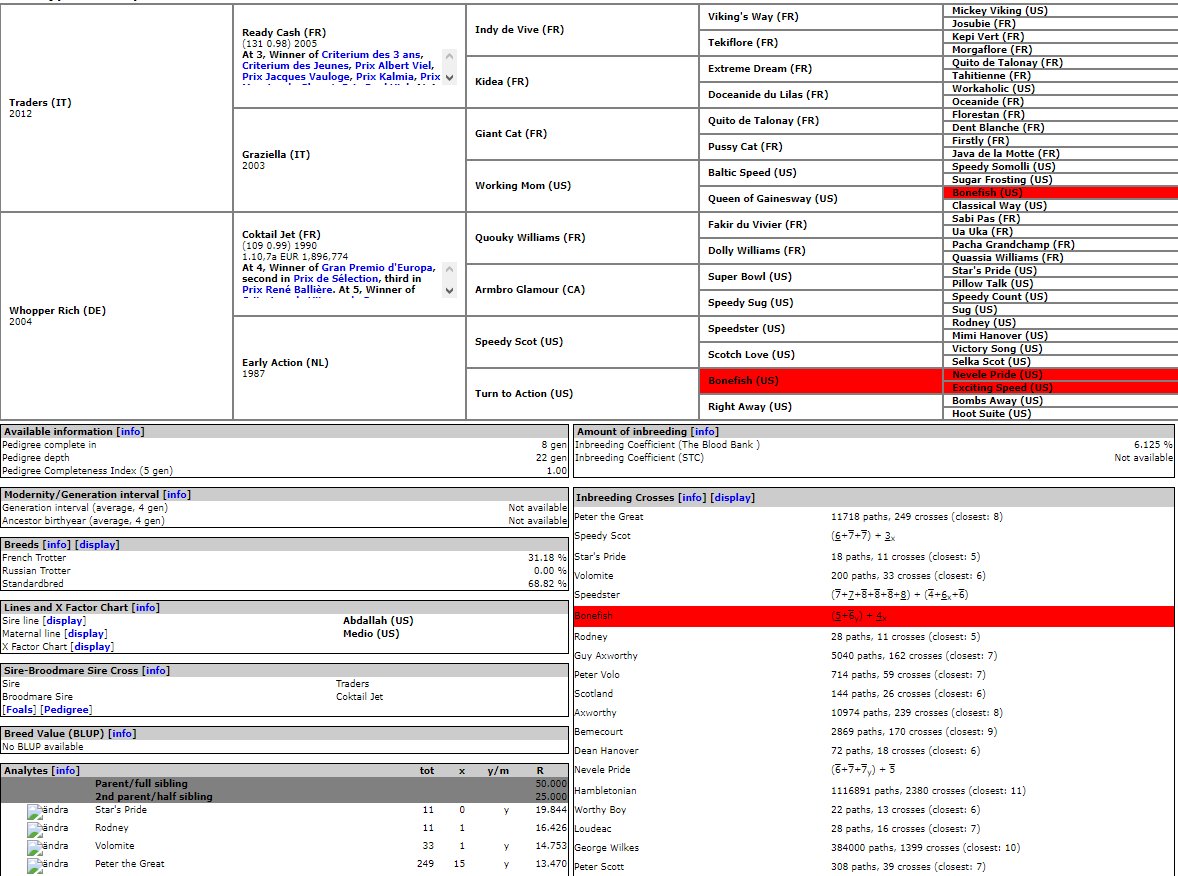Click display link for Inbreeding Crosses
Image resolution: width=1178 pixels, height=876 pixels.
pos(732,497)
